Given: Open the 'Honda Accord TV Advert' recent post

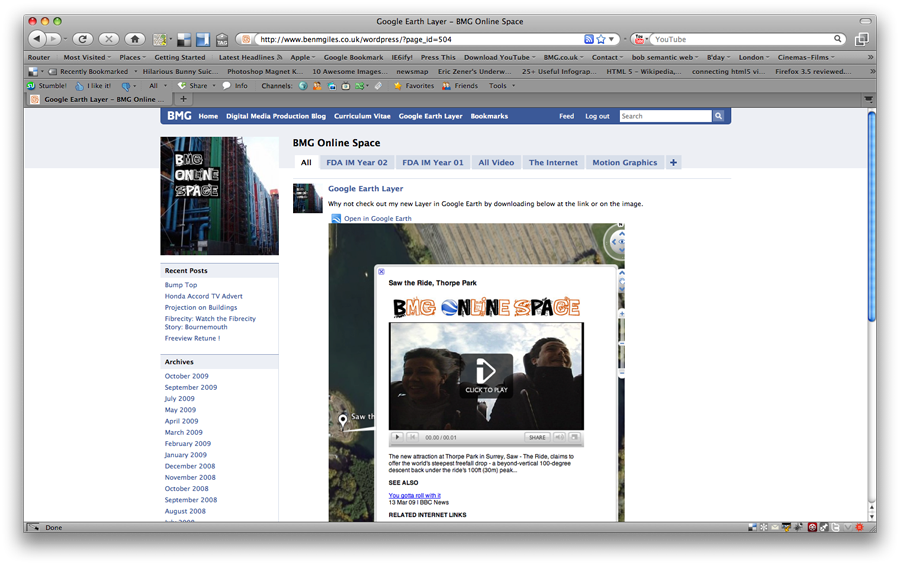Looking at the screenshot, I should click(x=204, y=296).
